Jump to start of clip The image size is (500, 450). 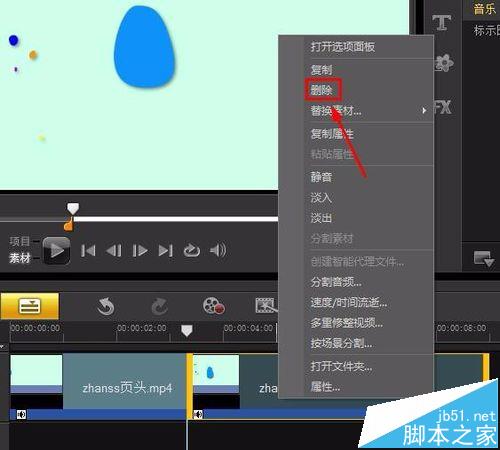(x=88, y=251)
